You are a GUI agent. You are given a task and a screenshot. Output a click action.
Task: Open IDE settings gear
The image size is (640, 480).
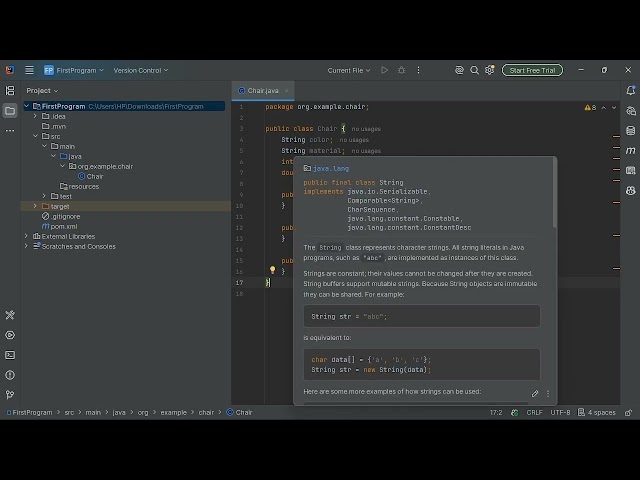coord(489,70)
